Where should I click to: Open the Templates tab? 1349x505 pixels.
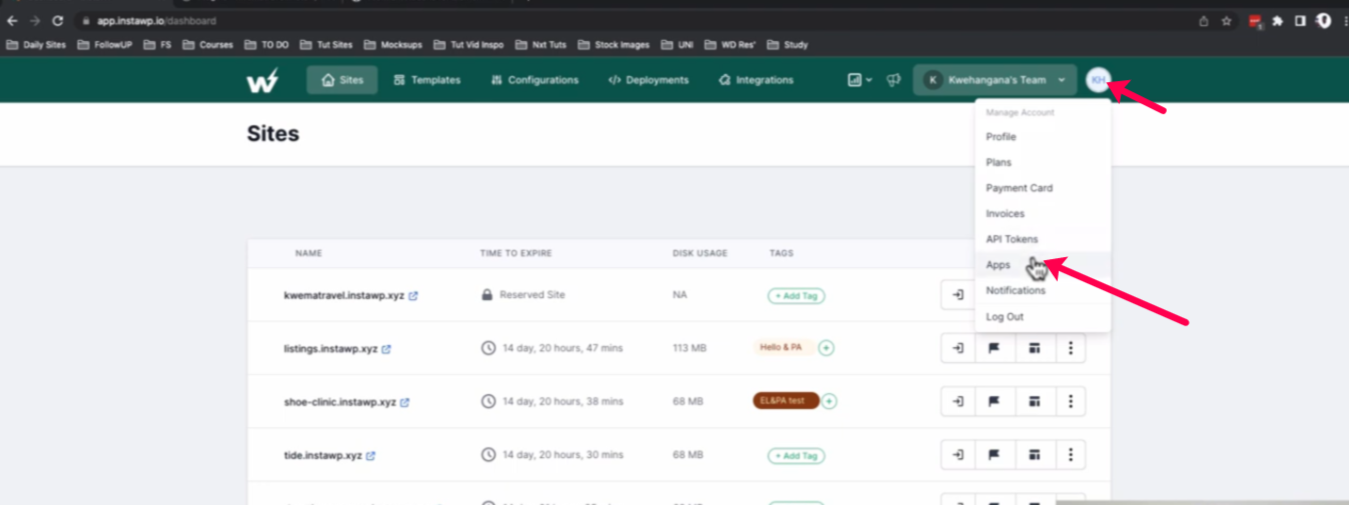coord(427,80)
